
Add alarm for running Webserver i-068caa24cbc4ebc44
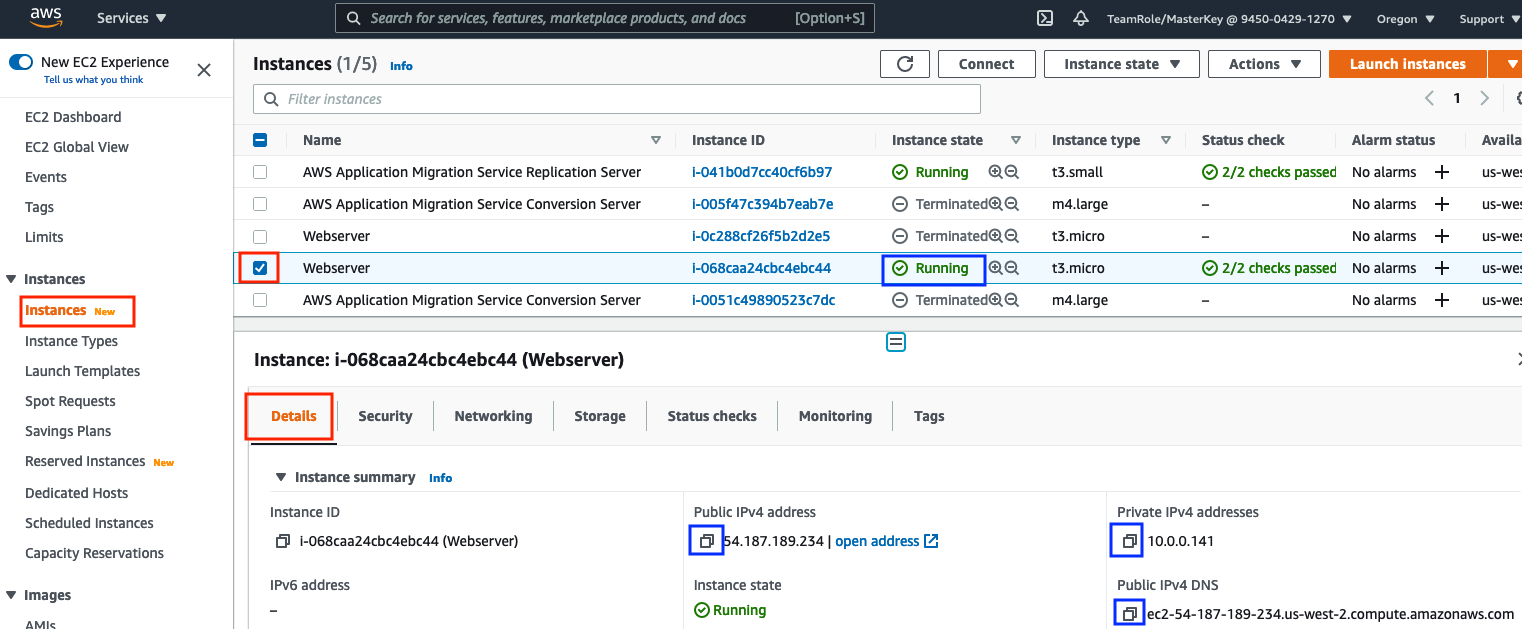(1442, 268)
